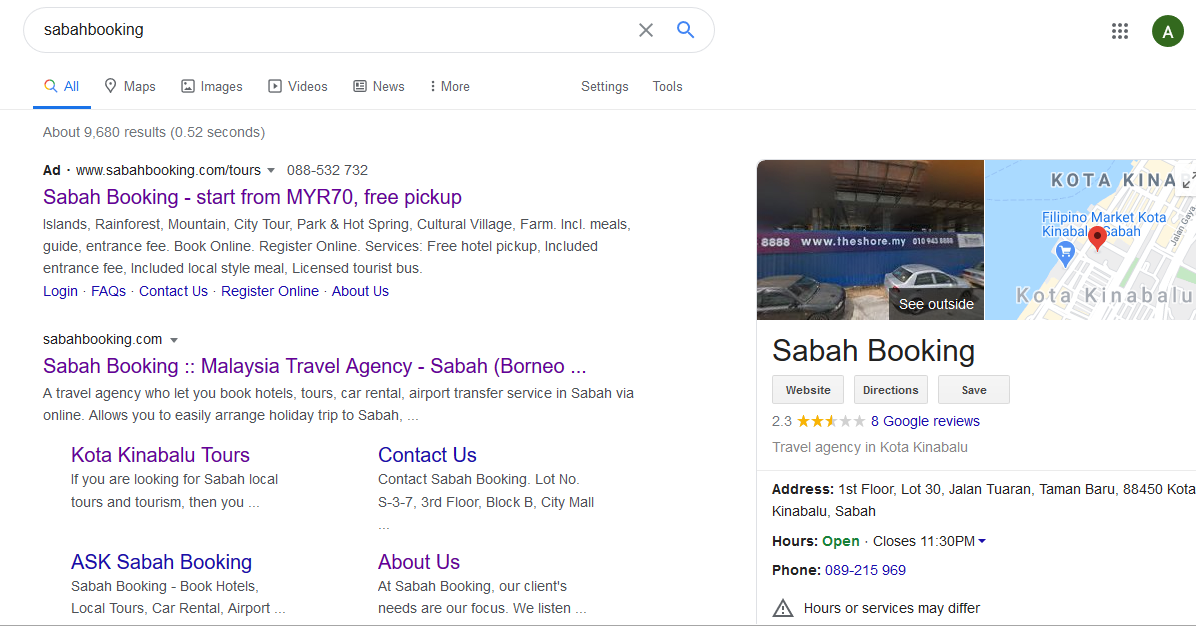Click the warning triangle icon near hours notice

(783, 608)
